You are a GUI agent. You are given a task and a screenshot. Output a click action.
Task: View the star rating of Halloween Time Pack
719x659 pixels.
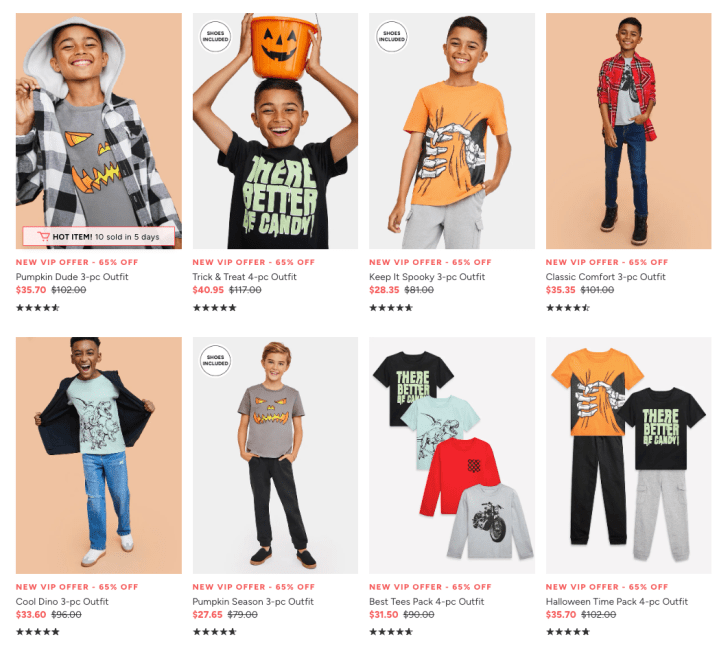click(x=567, y=632)
